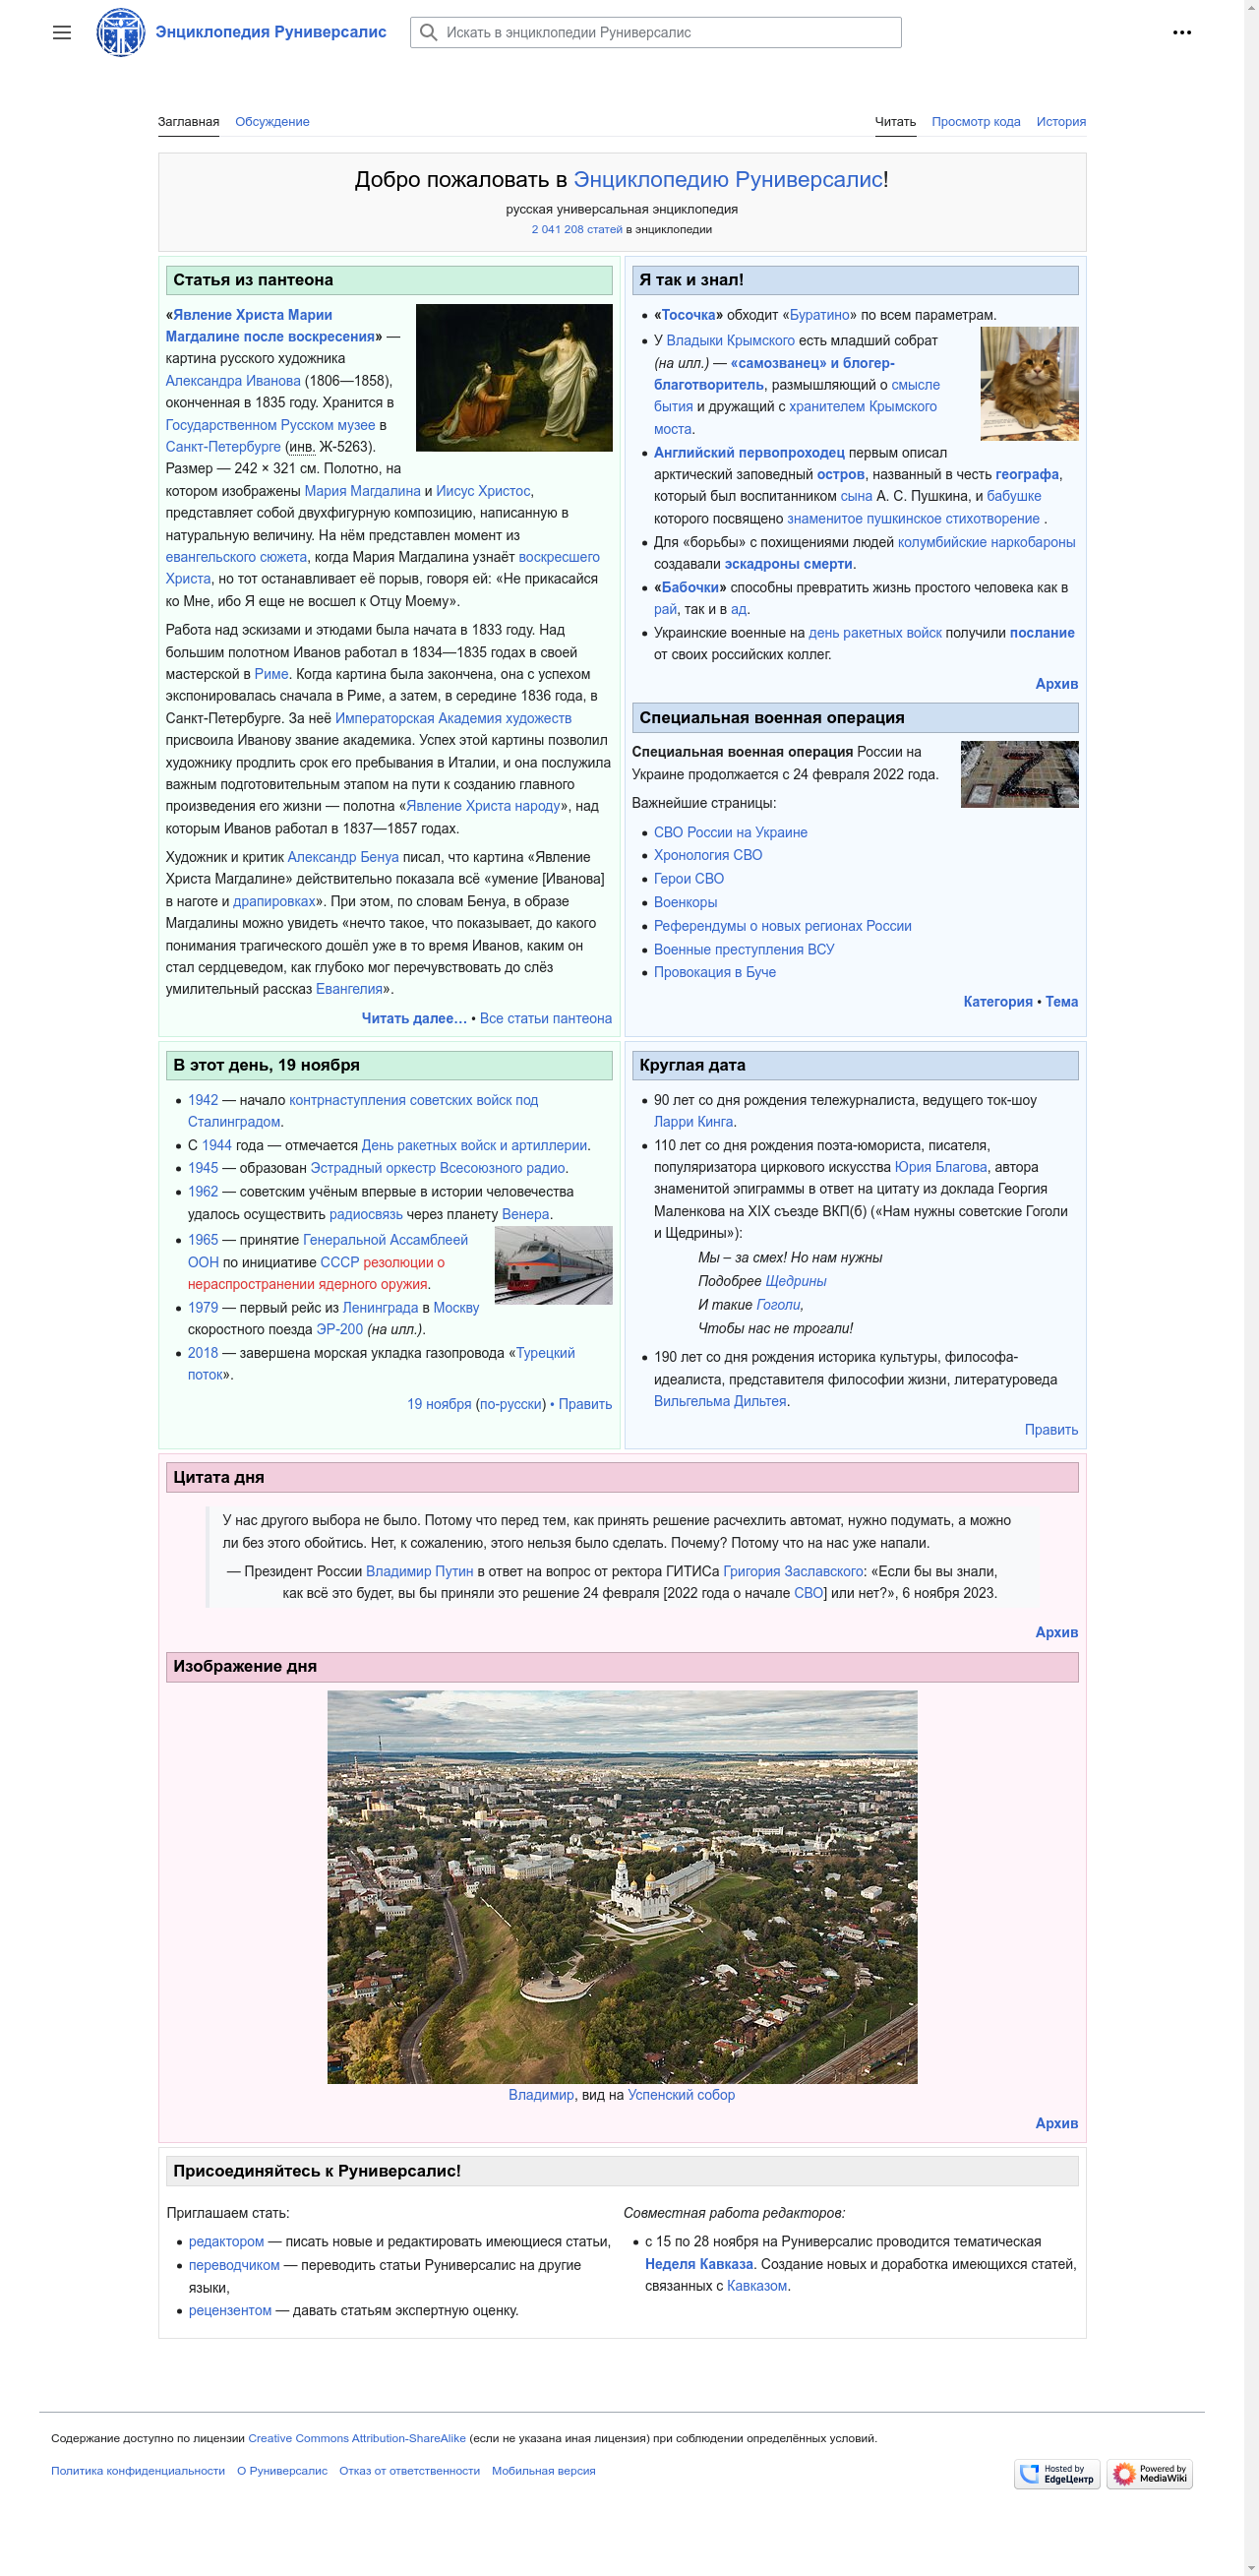
Task: Open the ginger cat photo
Action: click(1028, 383)
